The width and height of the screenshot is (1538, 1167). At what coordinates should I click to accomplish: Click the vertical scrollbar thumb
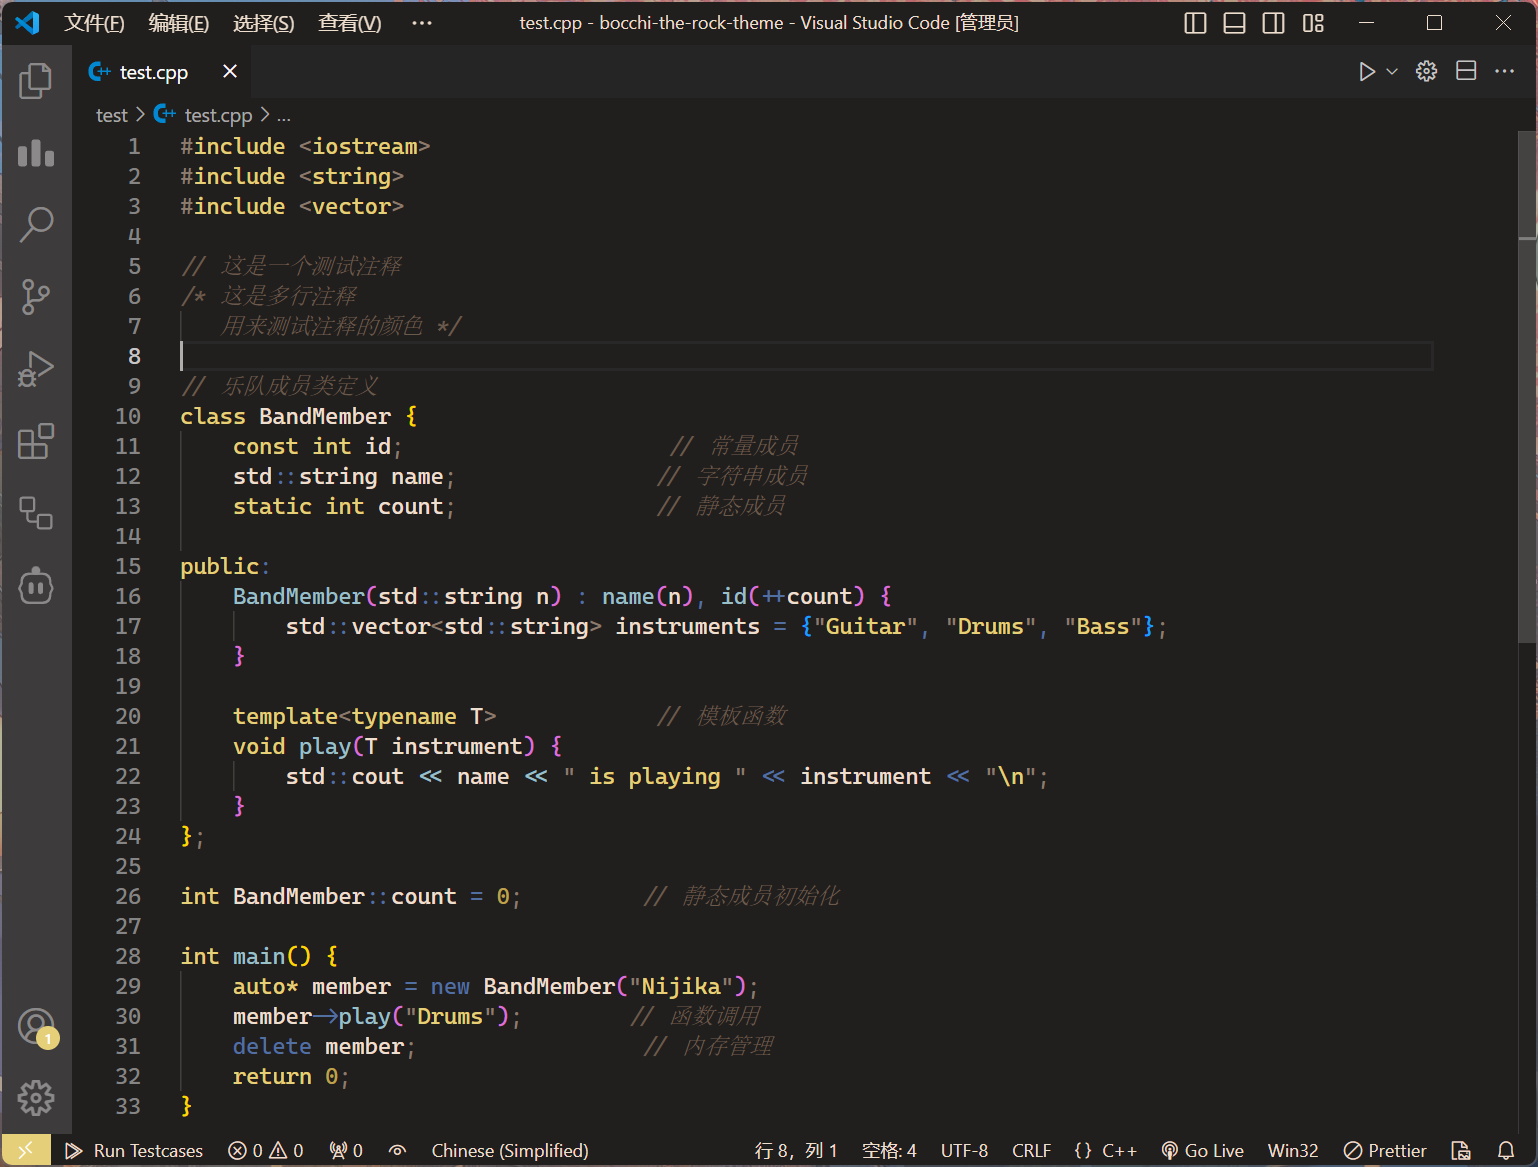coord(1528,387)
